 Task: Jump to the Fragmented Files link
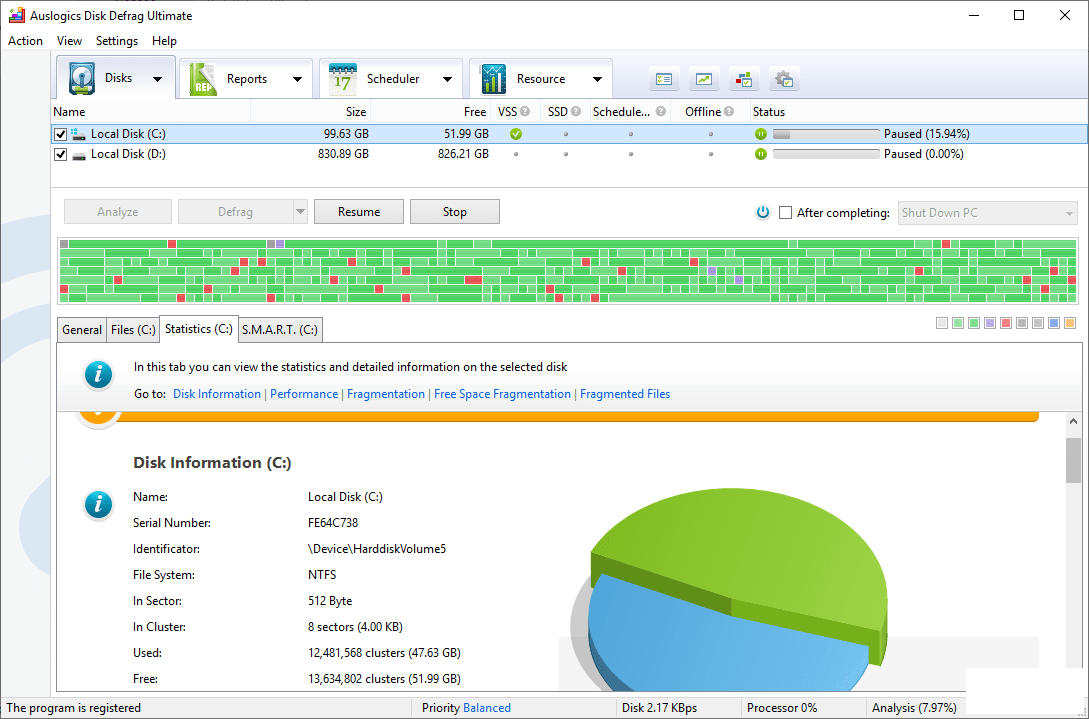(x=625, y=394)
